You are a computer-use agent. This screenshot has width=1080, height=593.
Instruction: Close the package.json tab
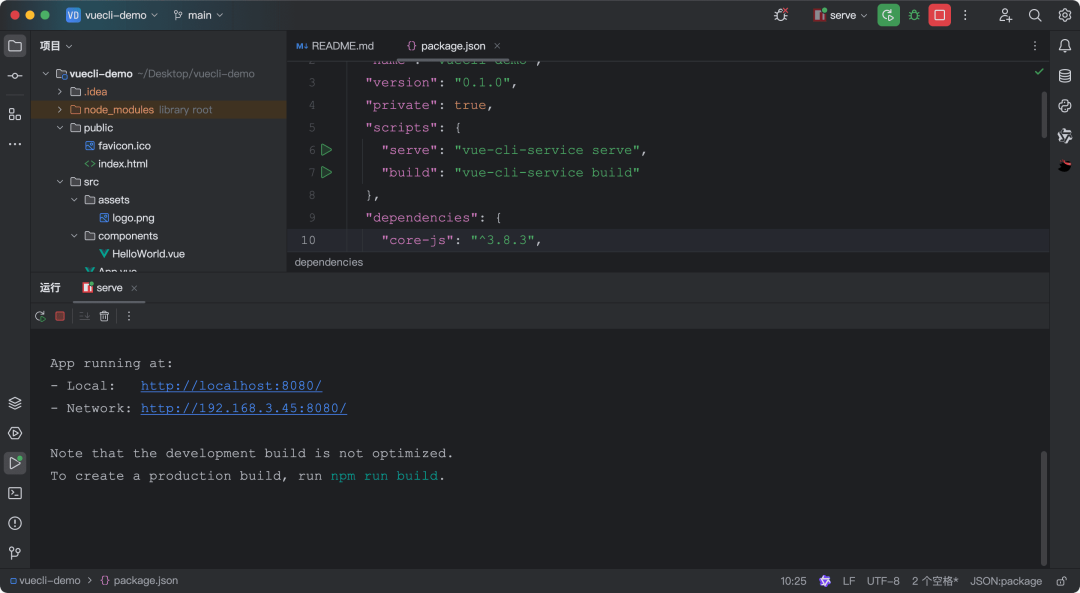(497, 46)
